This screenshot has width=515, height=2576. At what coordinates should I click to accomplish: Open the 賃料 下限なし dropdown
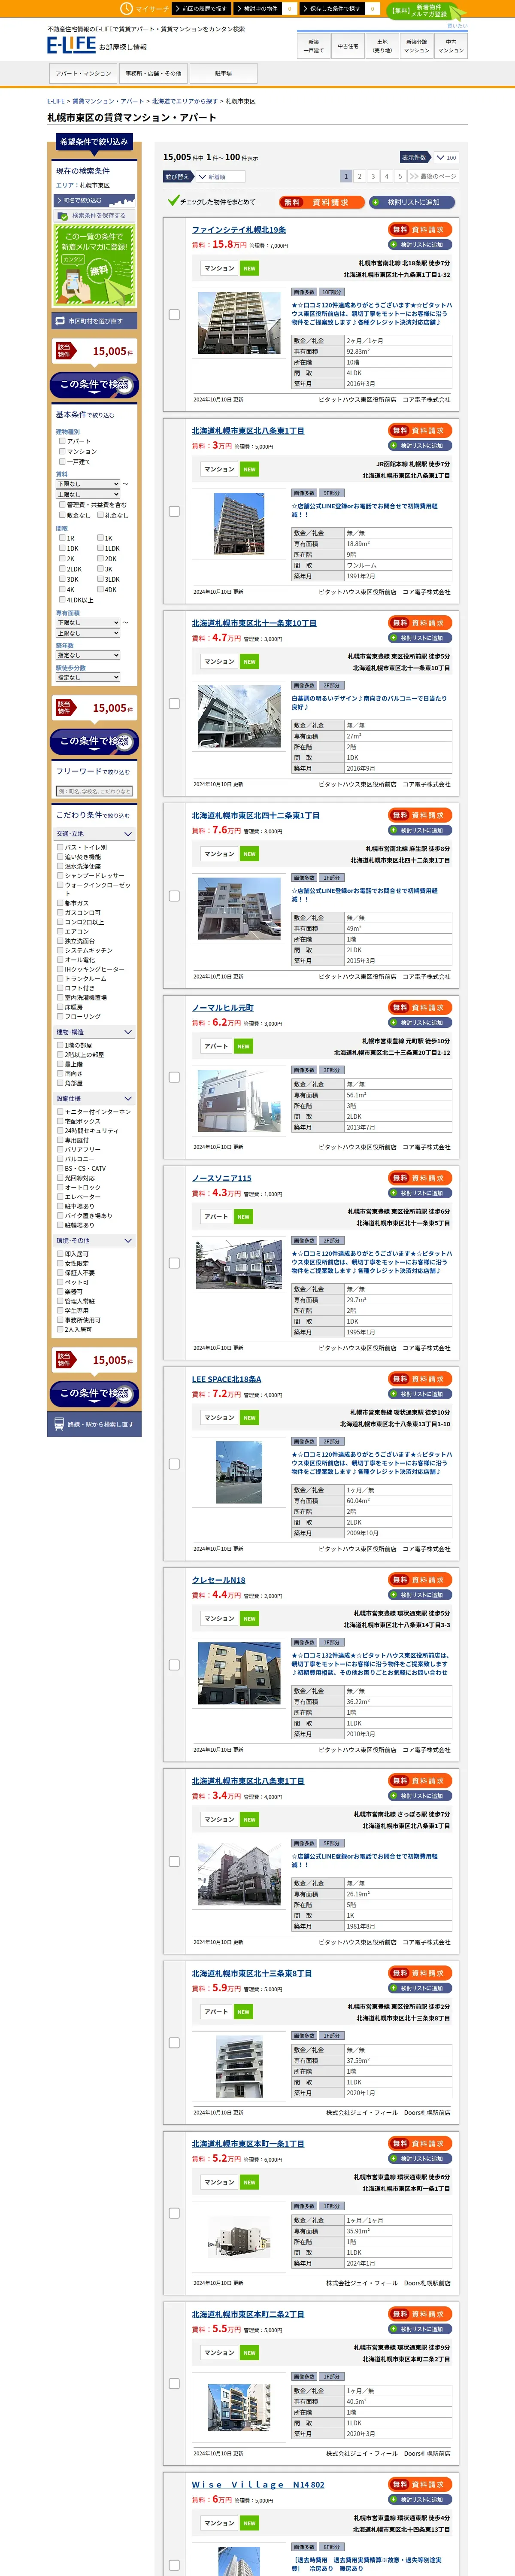(88, 484)
